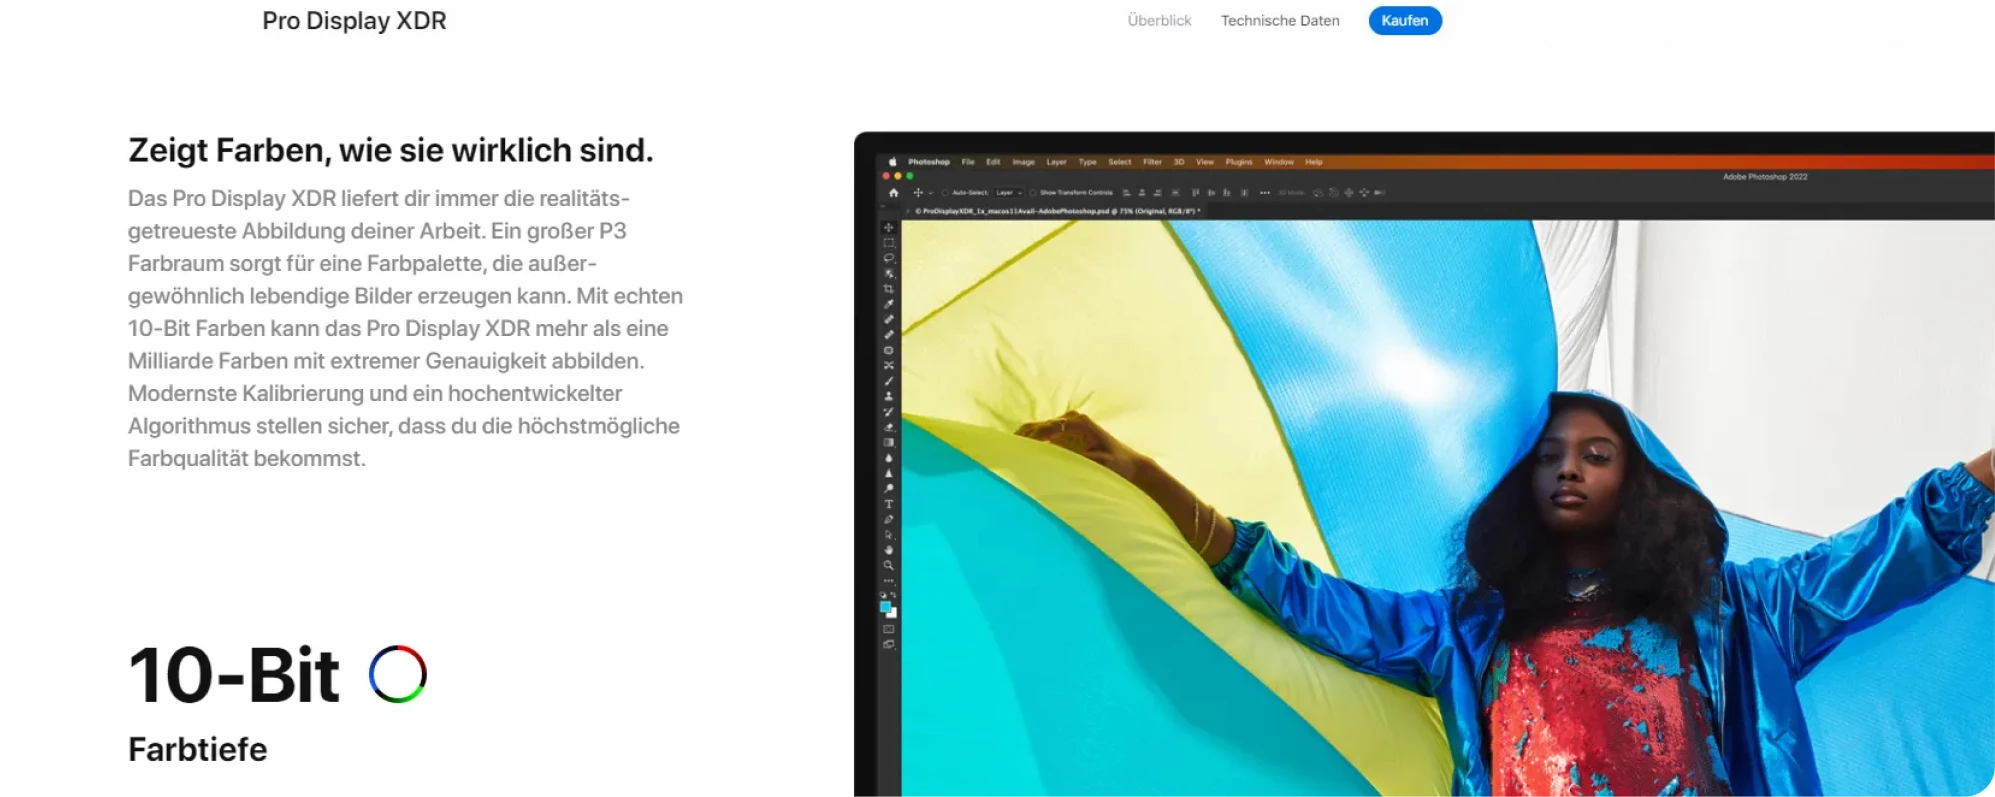Click the large 10-Bit text

[234, 675]
